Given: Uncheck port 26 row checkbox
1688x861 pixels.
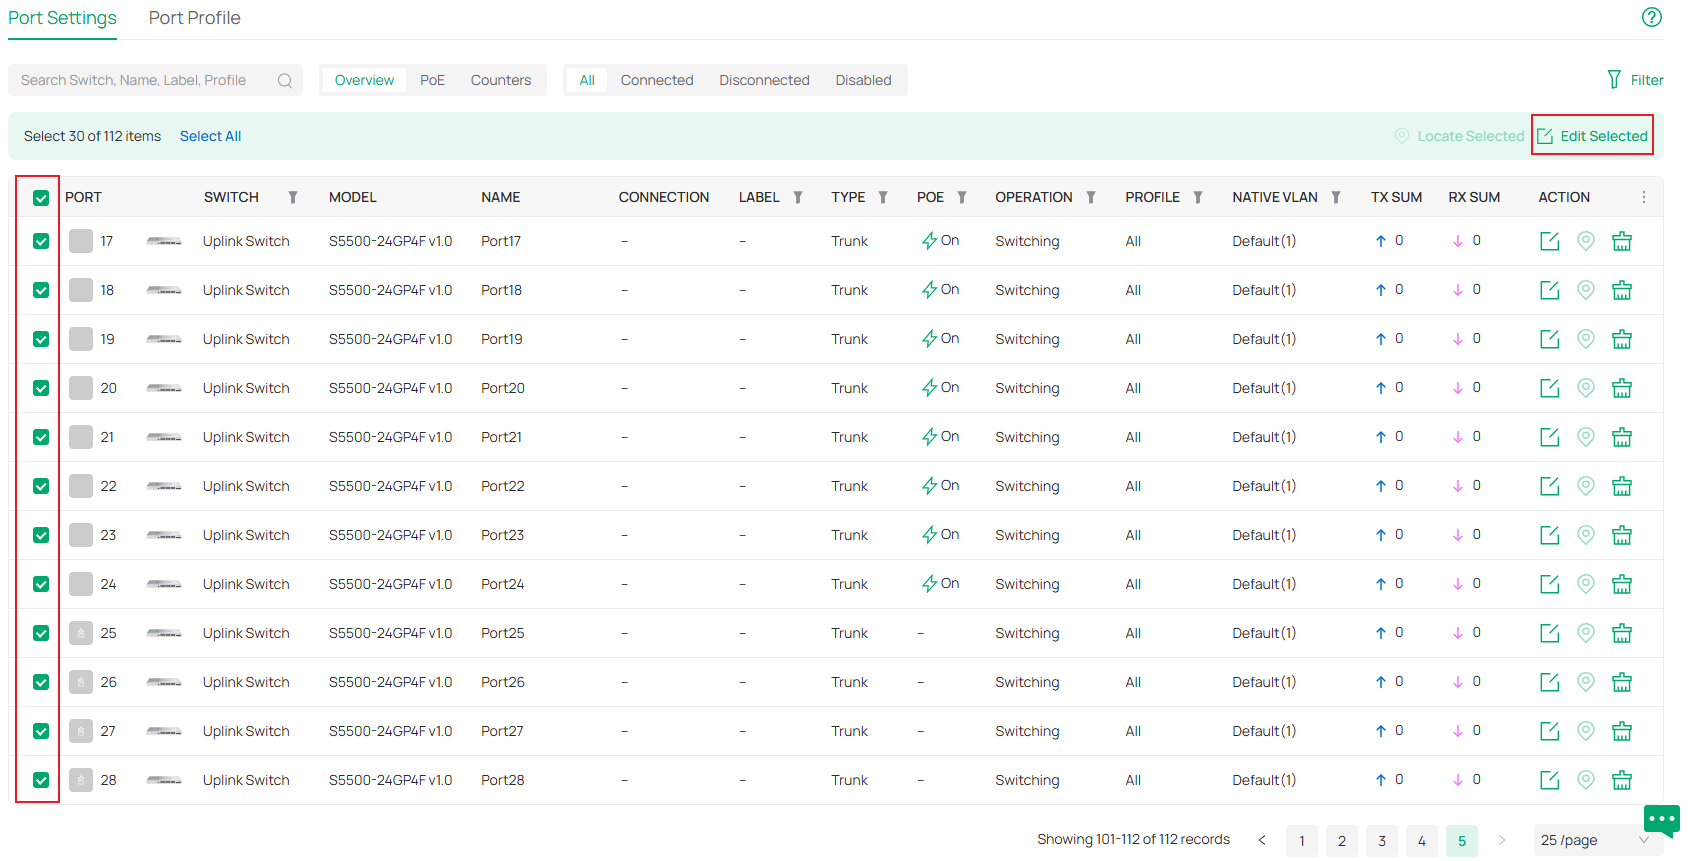Looking at the screenshot, I should click(x=41, y=682).
